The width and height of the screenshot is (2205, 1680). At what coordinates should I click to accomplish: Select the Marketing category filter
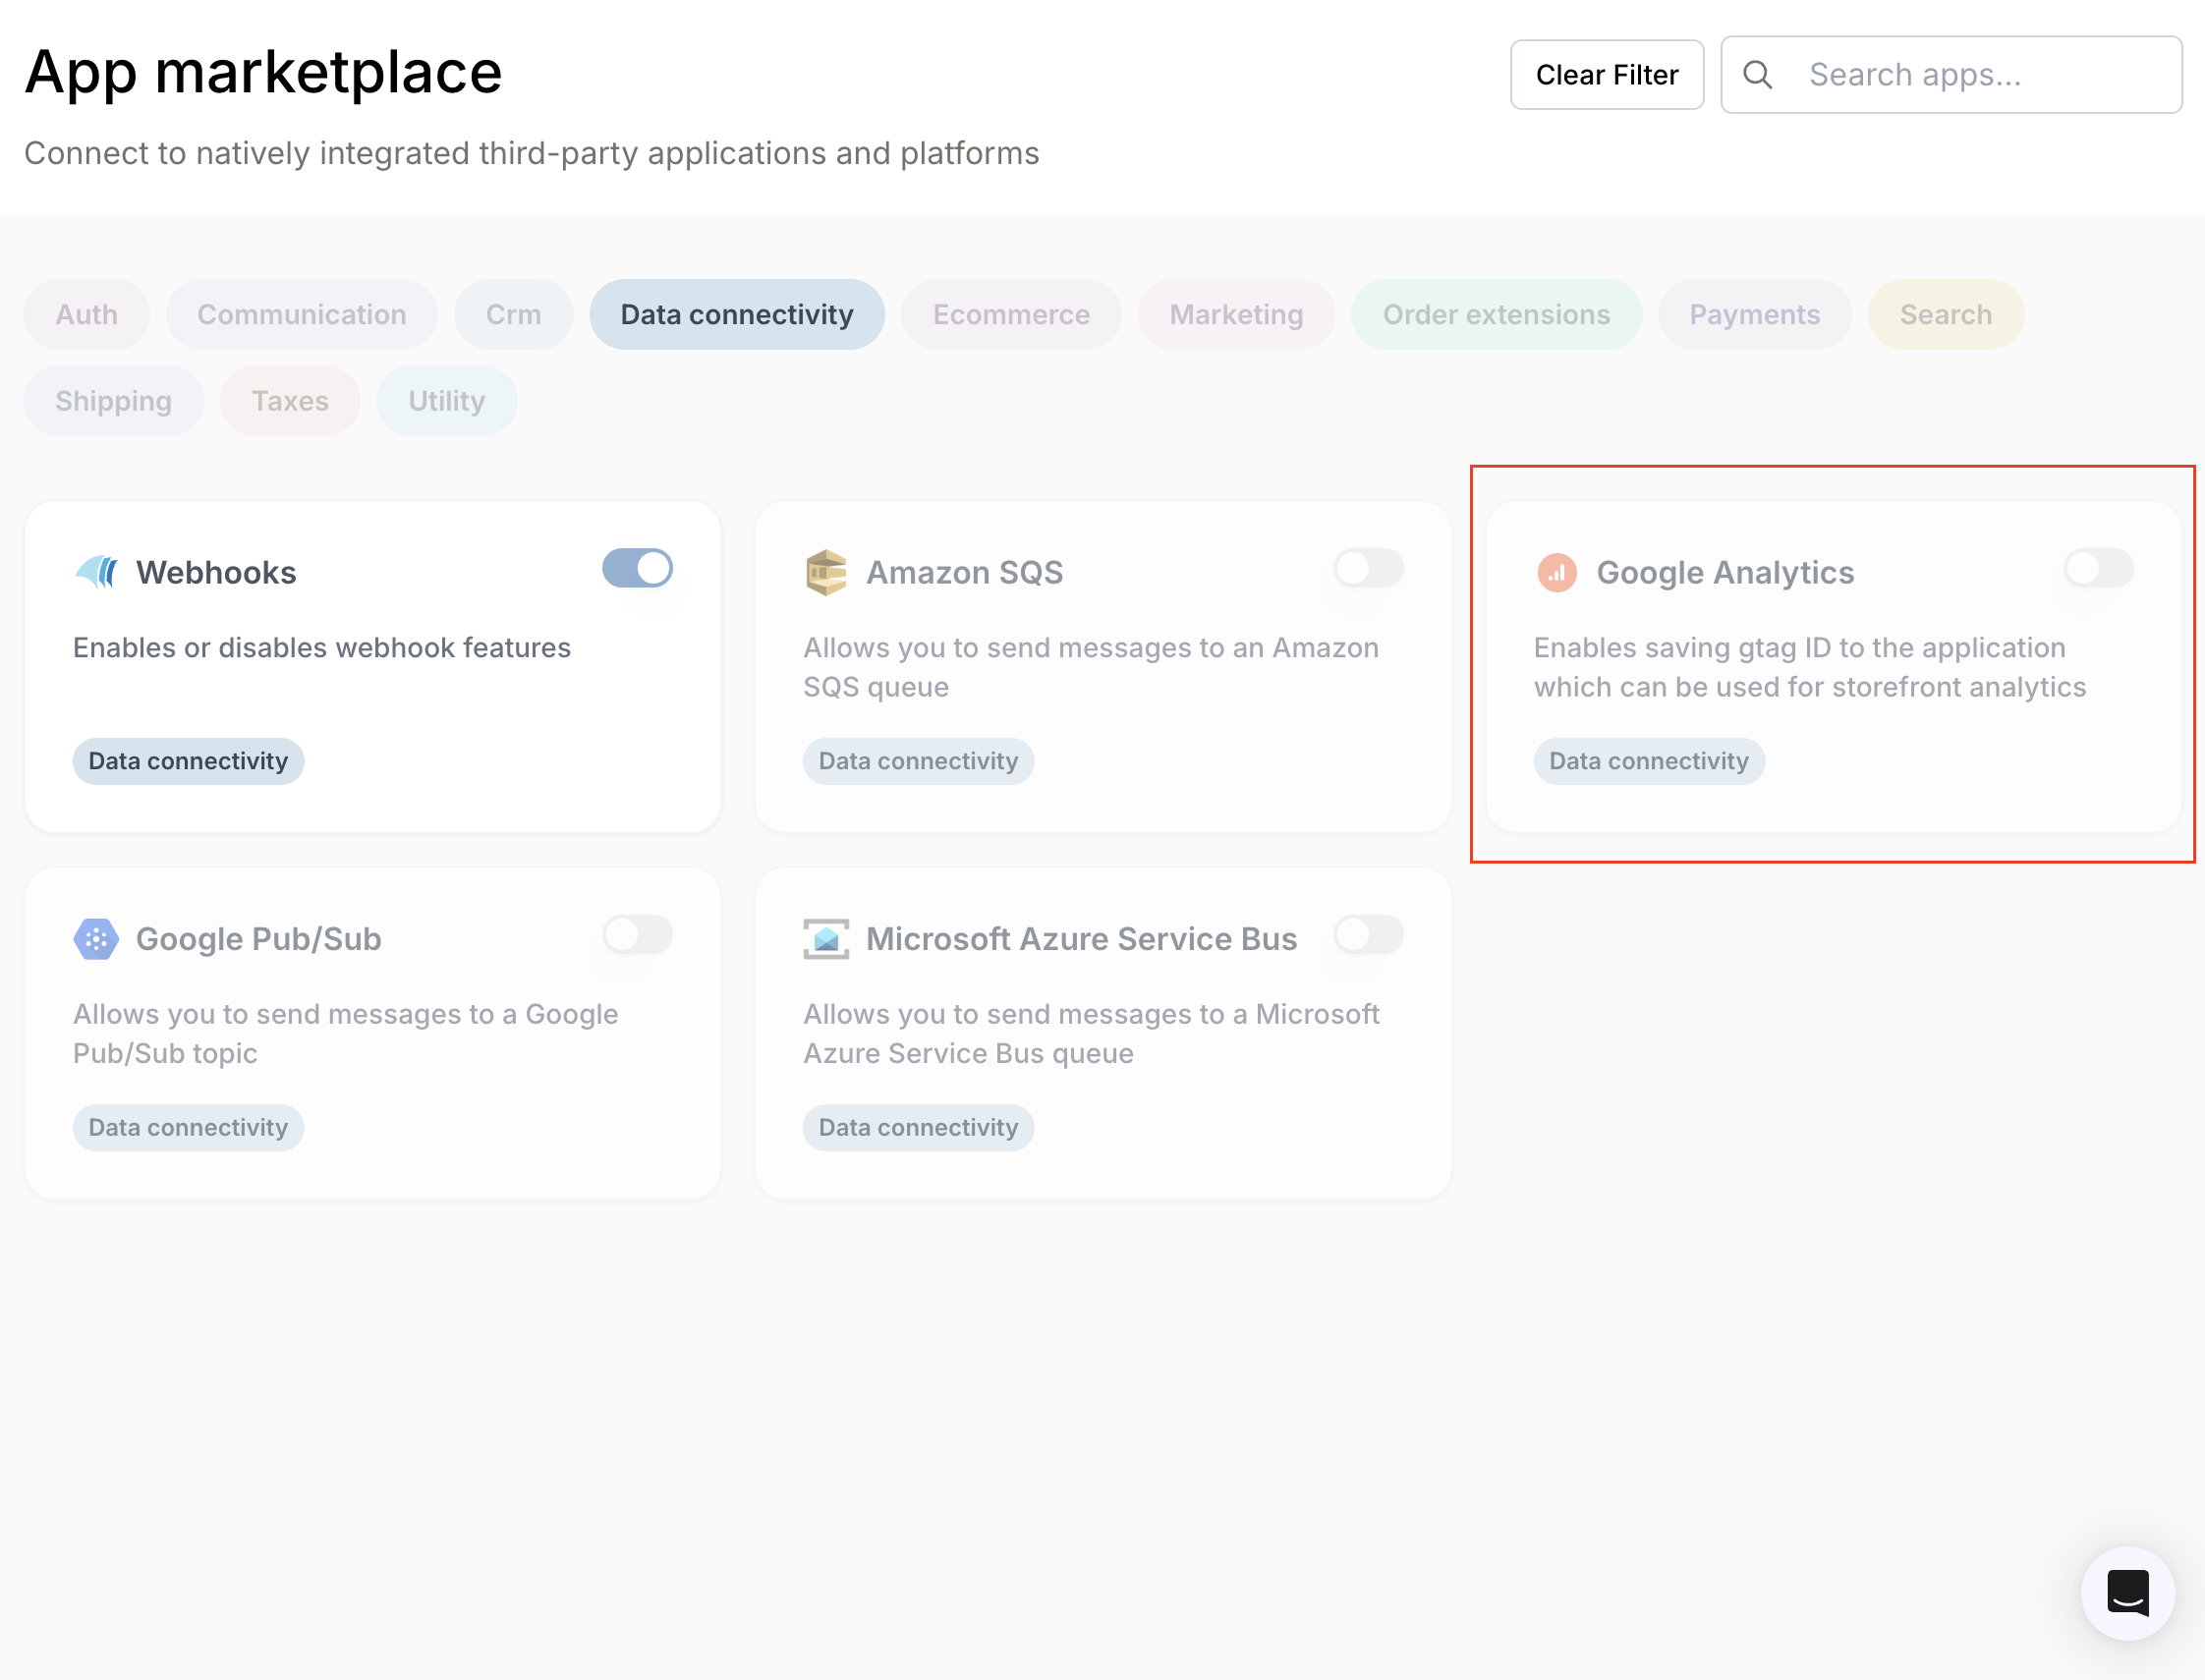click(1236, 314)
